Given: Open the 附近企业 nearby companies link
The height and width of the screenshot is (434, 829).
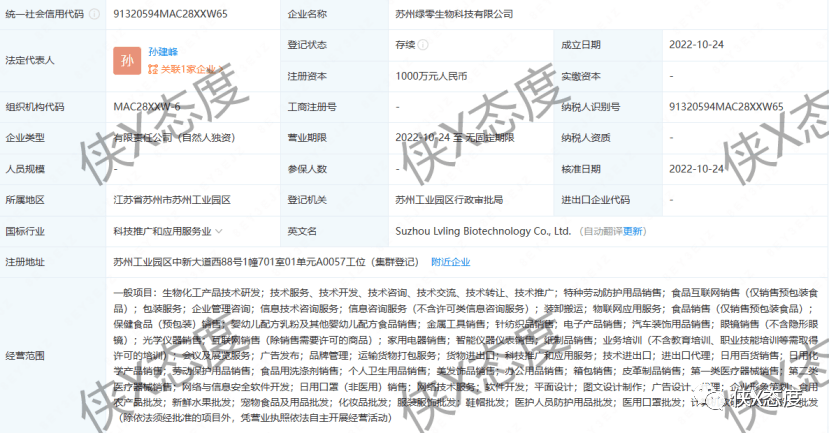Looking at the screenshot, I should coord(450,262).
